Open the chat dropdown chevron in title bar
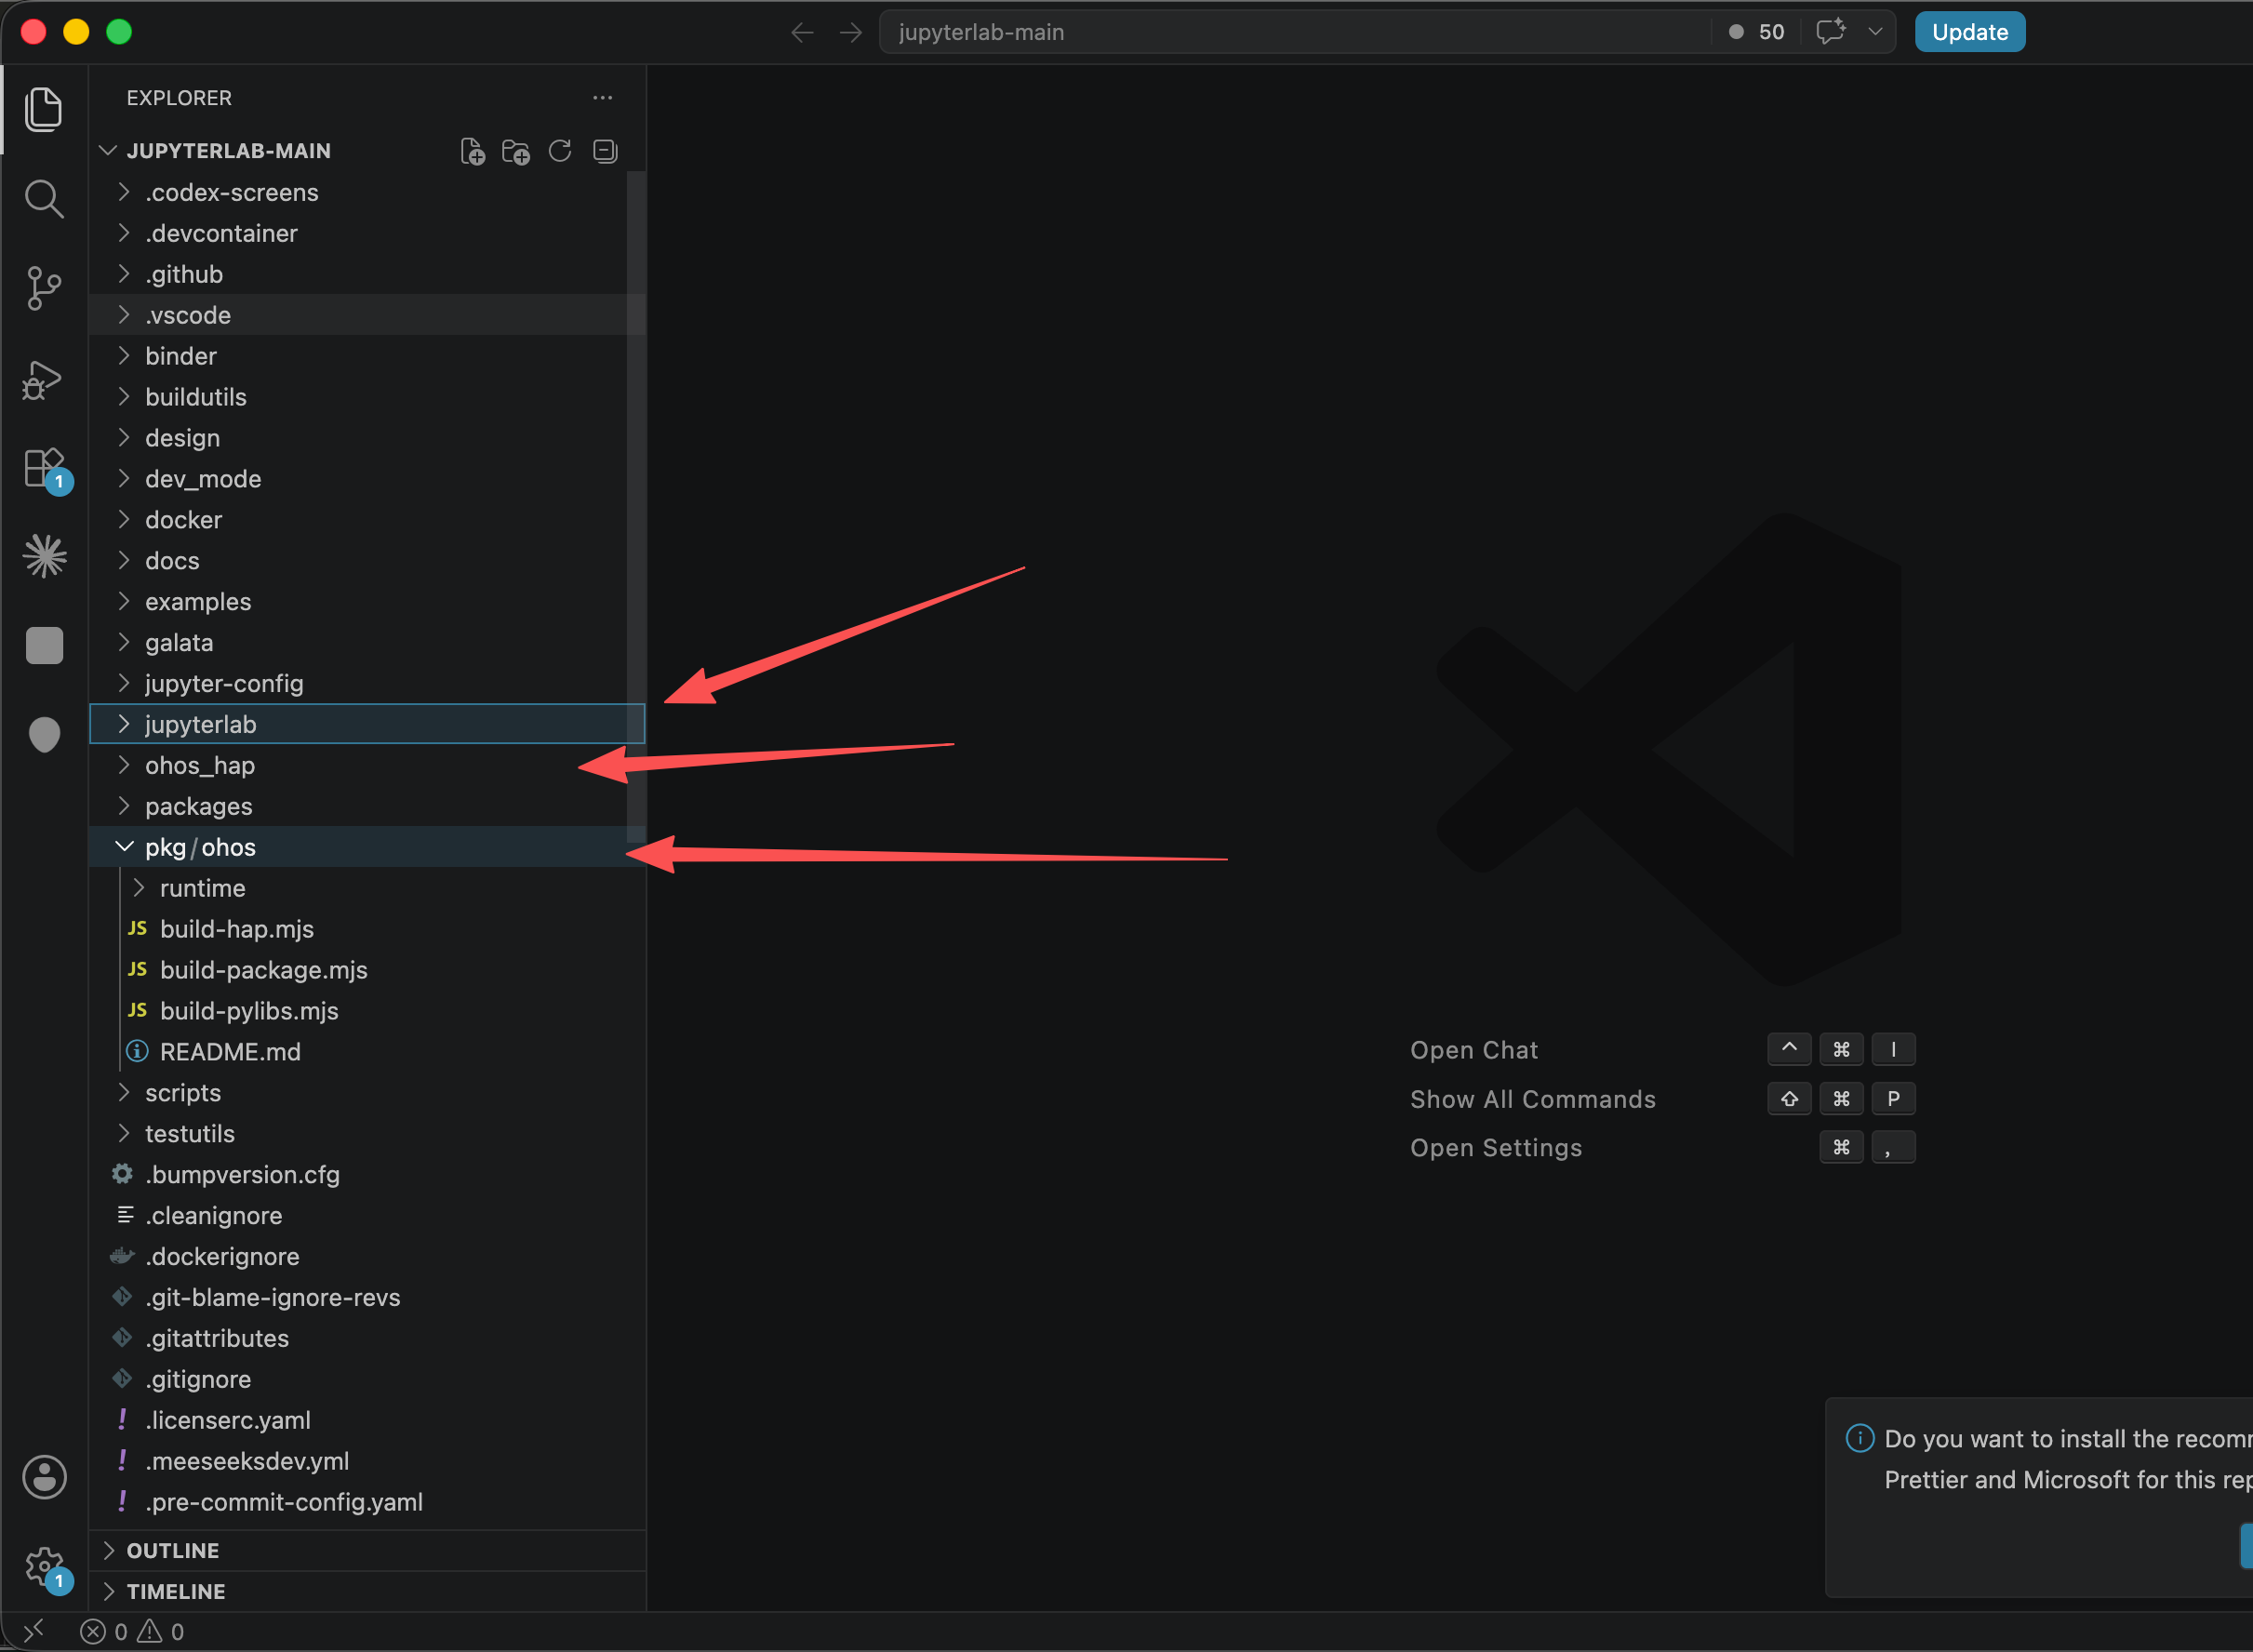This screenshot has height=1652, width=2253. 1875,32
